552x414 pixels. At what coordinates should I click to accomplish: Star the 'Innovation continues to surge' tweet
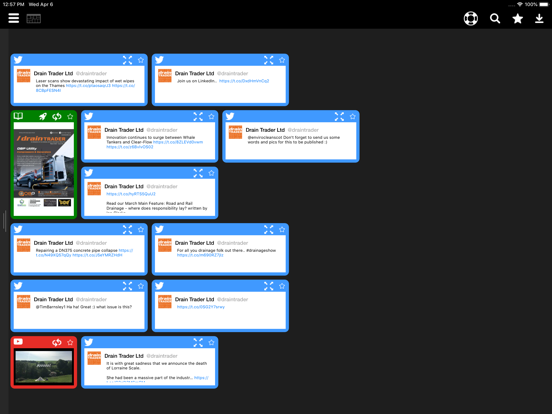pyautogui.click(x=211, y=117)
